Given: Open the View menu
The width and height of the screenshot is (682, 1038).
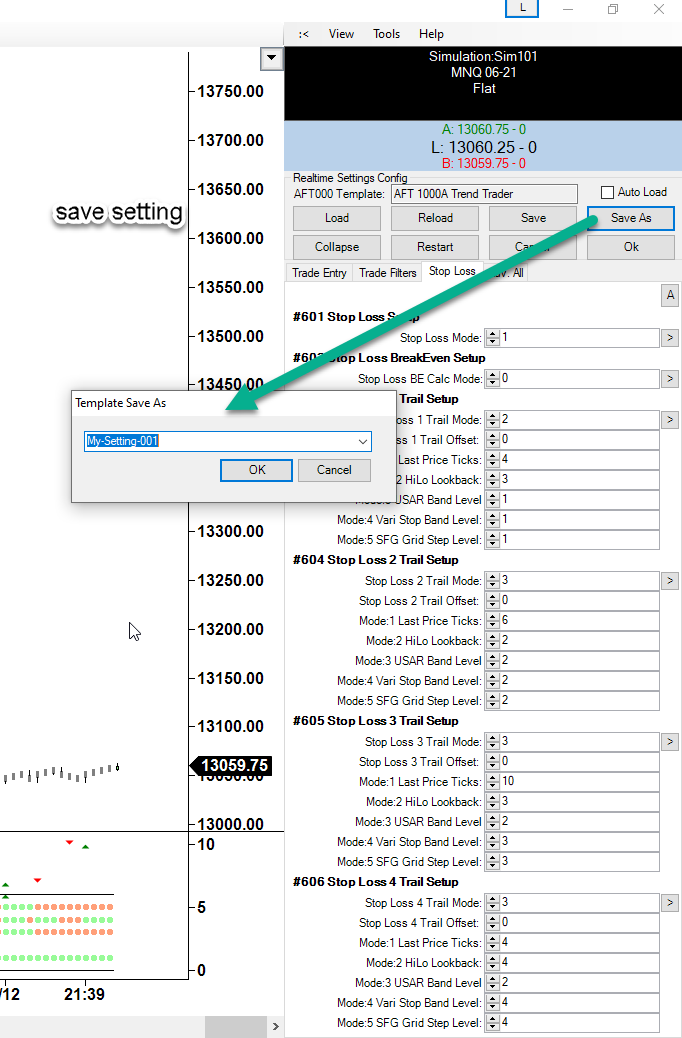Looking at the screenshot, I should tap(341, 34).
